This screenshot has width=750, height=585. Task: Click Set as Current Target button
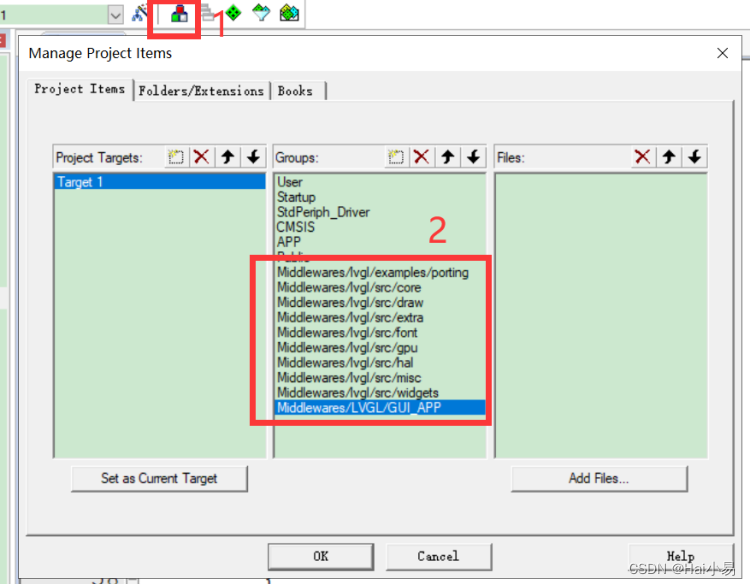pyautogui.click(x=159, y=478)
